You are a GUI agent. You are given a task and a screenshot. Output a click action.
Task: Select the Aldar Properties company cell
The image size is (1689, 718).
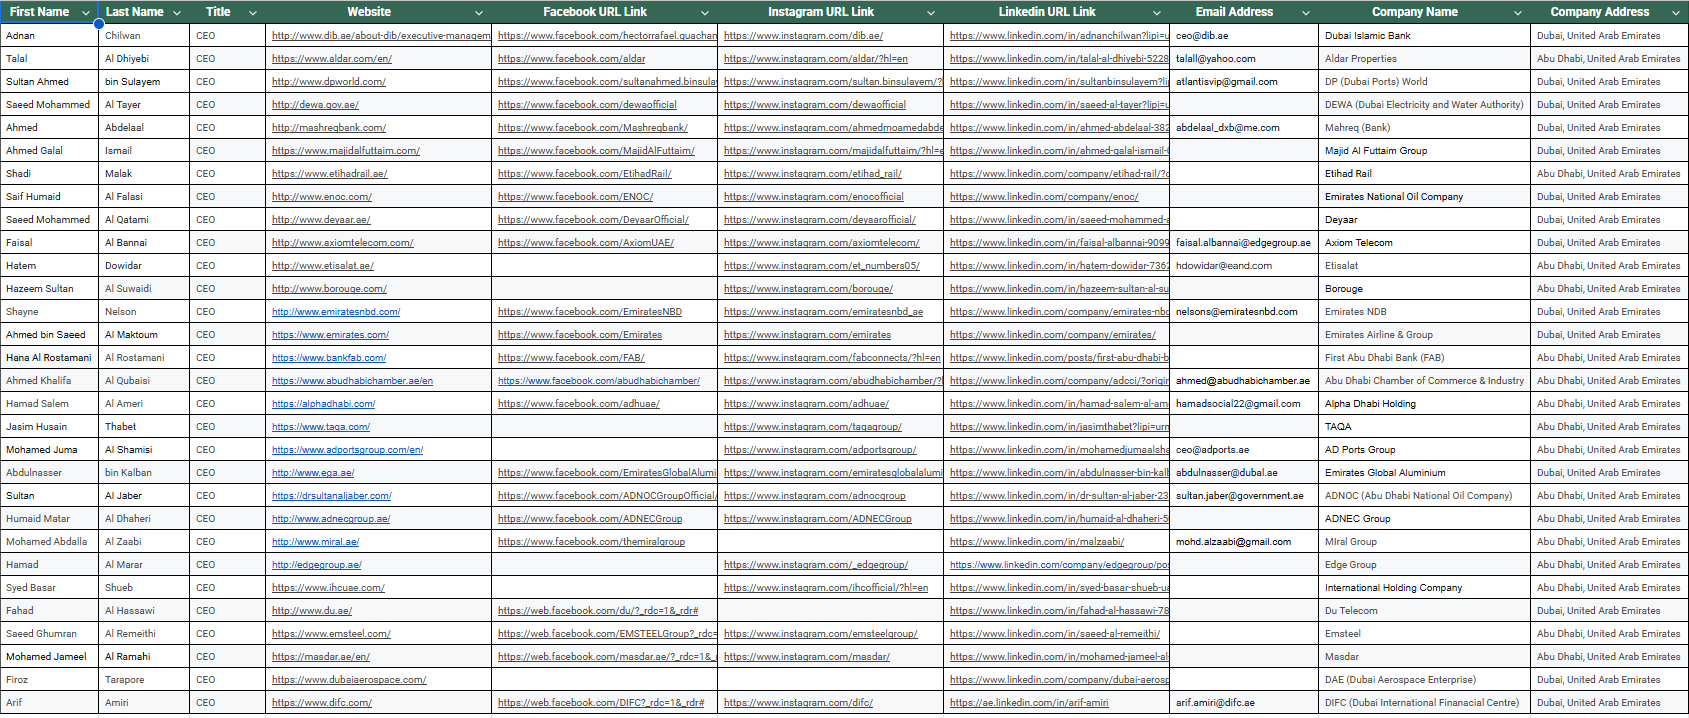pyautogui.click(x=1425, y=59)
